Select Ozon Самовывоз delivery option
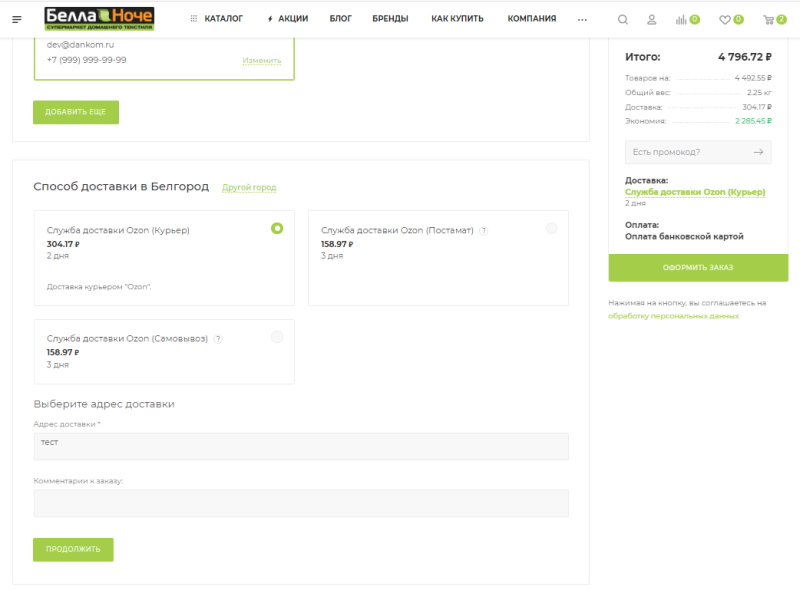Viewport: 800px width, 590px height. [277, 337]
